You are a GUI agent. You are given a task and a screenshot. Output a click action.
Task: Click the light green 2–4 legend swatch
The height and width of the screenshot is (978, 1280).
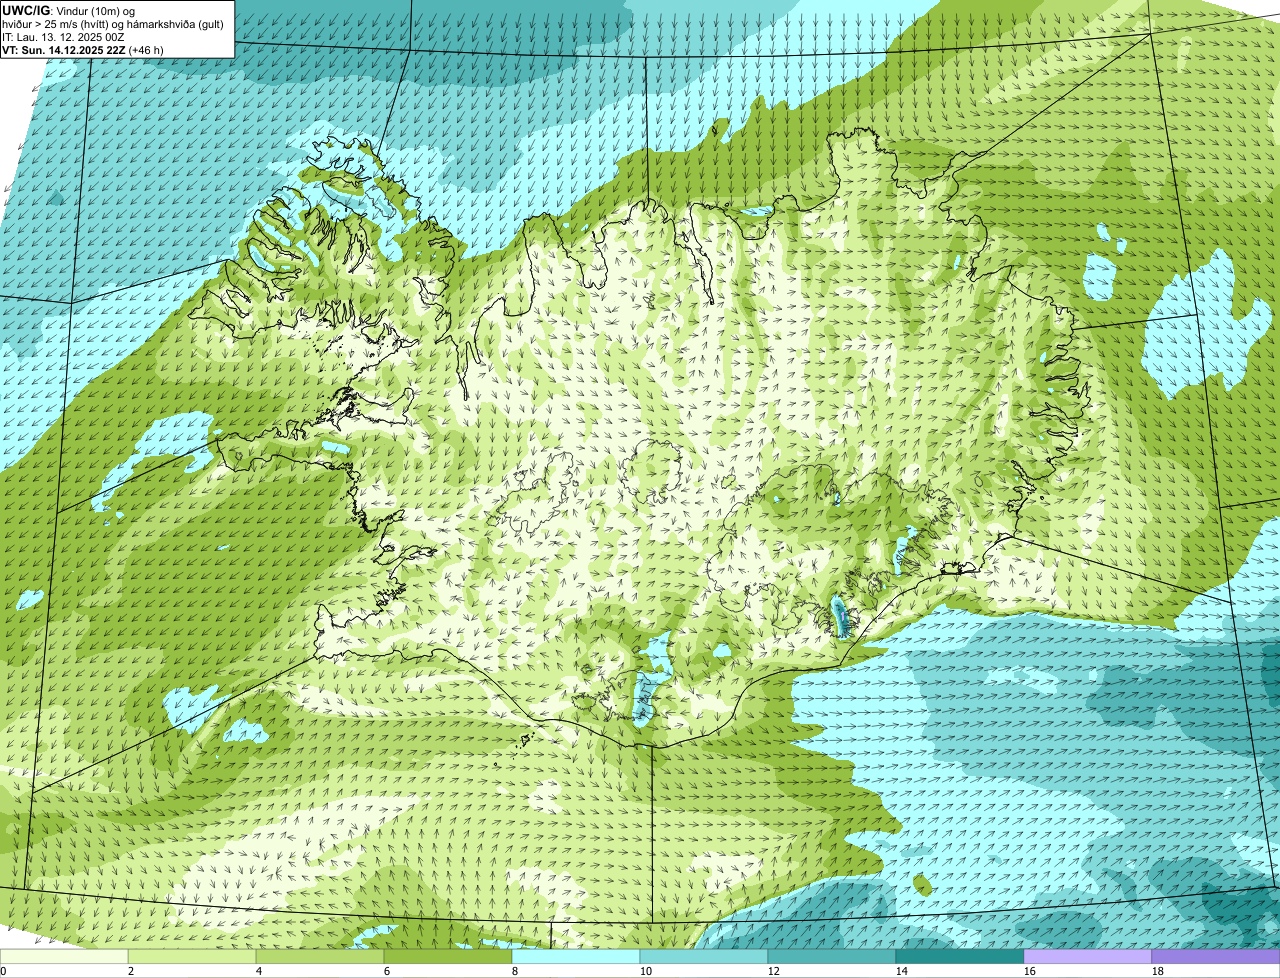pyautogui.click(x=192, y=957)
